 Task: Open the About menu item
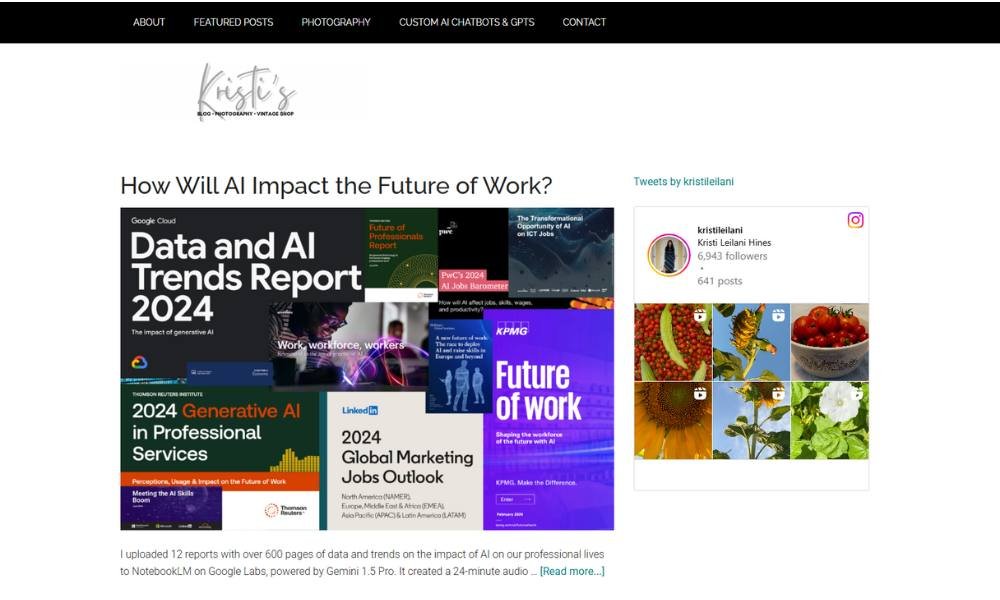click(x=149, y=22)
